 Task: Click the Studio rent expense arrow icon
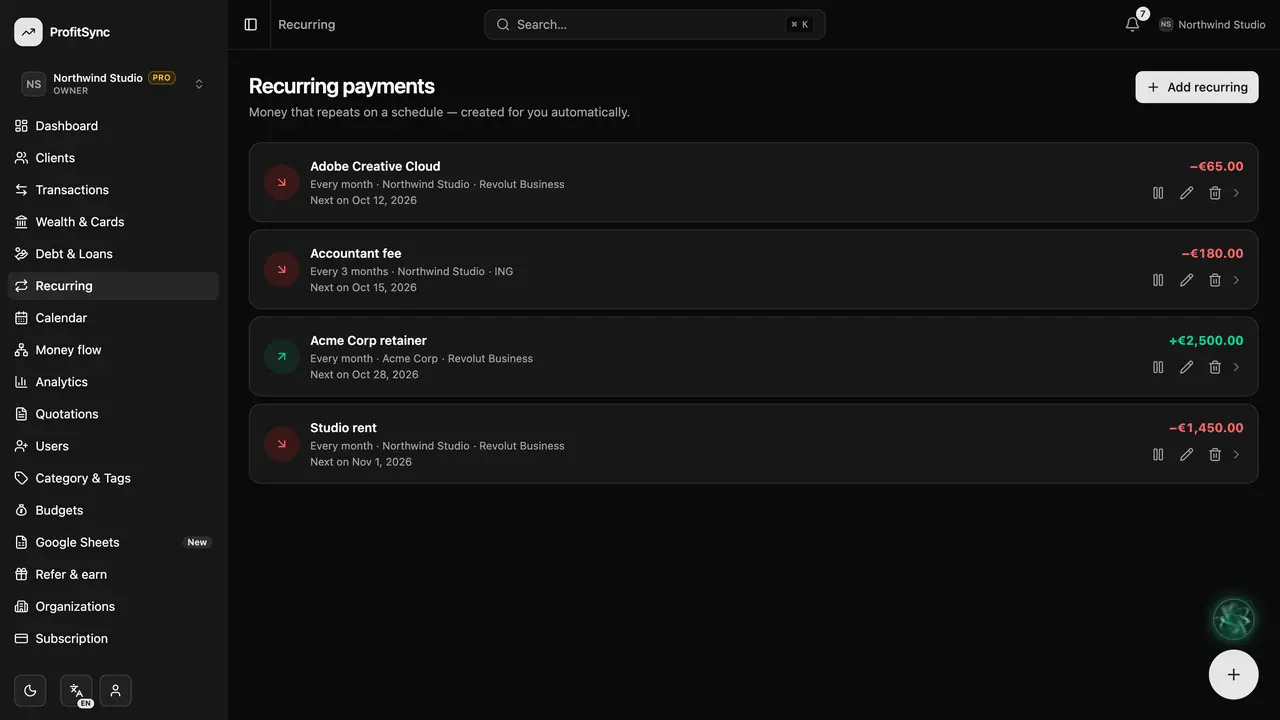(x=282, y=444)
